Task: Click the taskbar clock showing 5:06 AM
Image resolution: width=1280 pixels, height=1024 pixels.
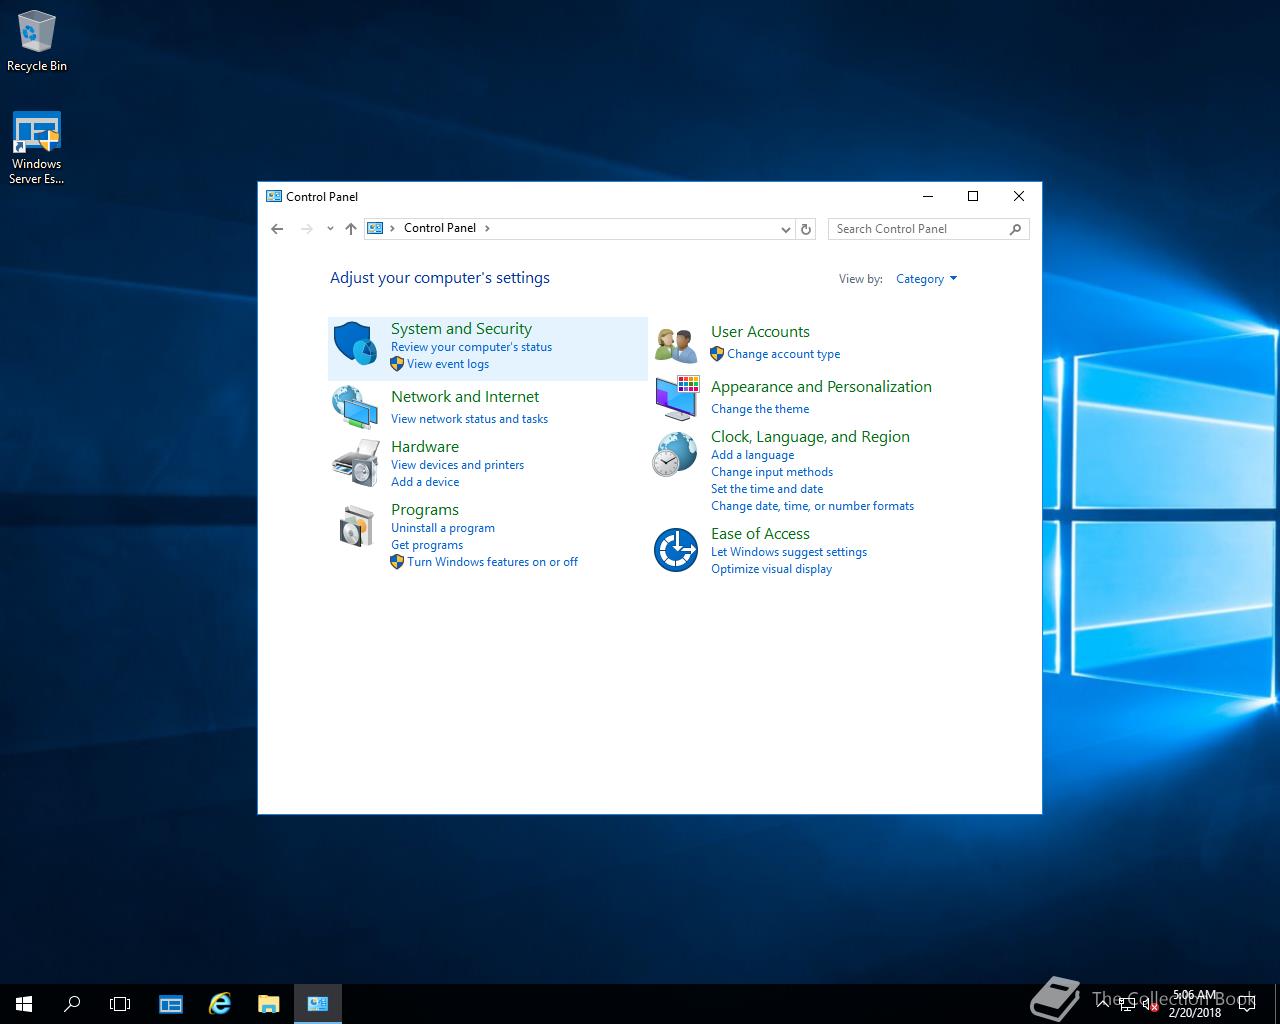Action: [1195, 1004]
